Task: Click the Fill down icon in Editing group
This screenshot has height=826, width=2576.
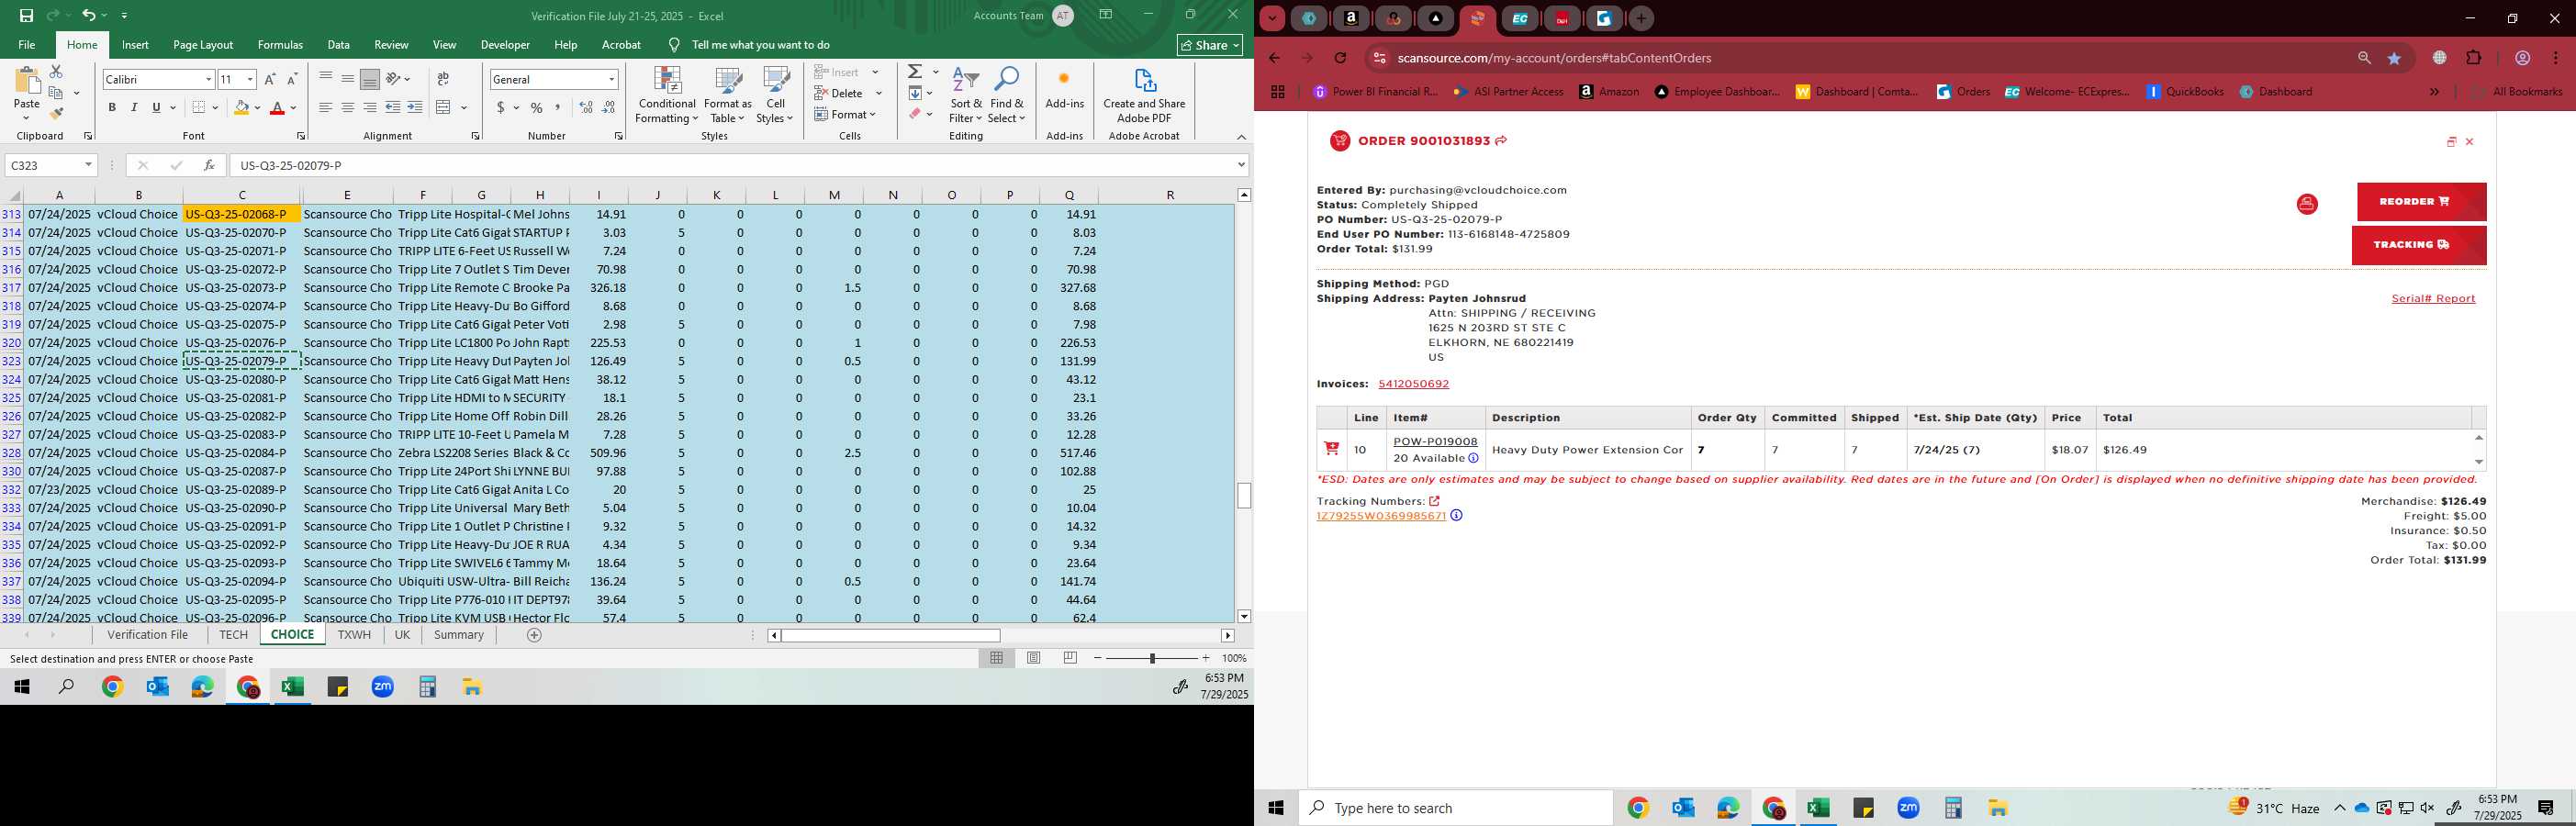Action: (x=915, y=93)
